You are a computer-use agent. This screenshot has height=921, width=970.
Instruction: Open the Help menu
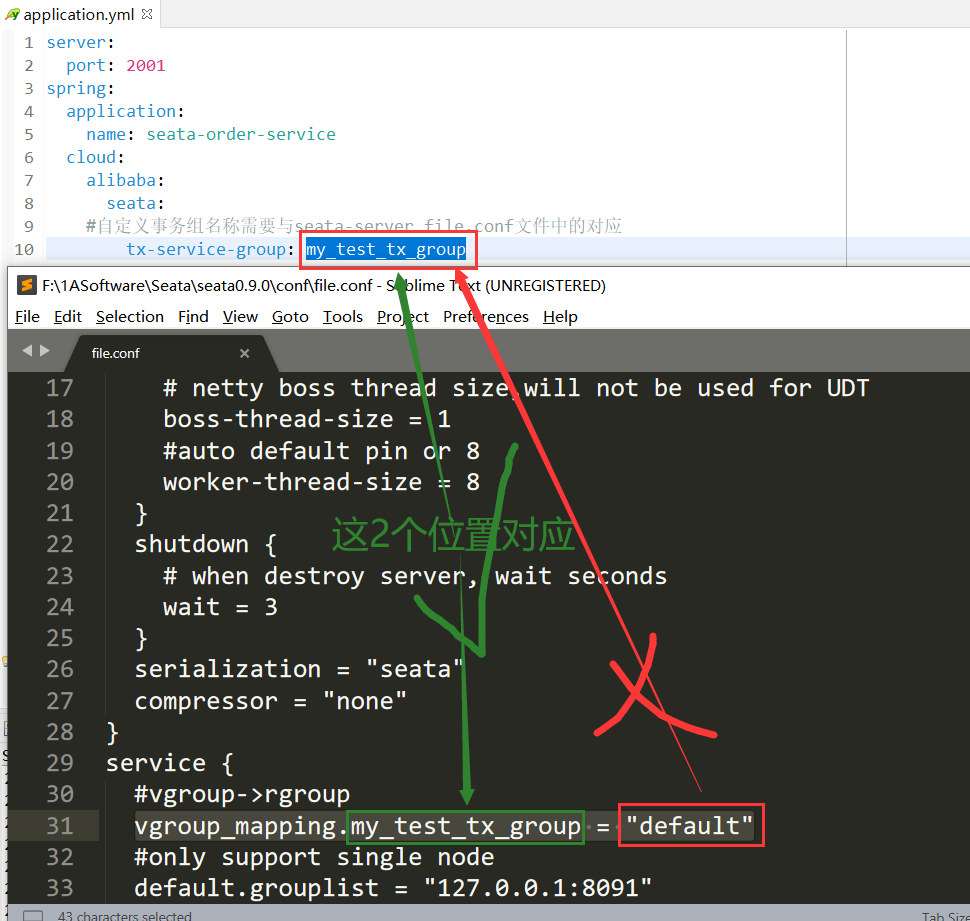(x=560, y=317)
